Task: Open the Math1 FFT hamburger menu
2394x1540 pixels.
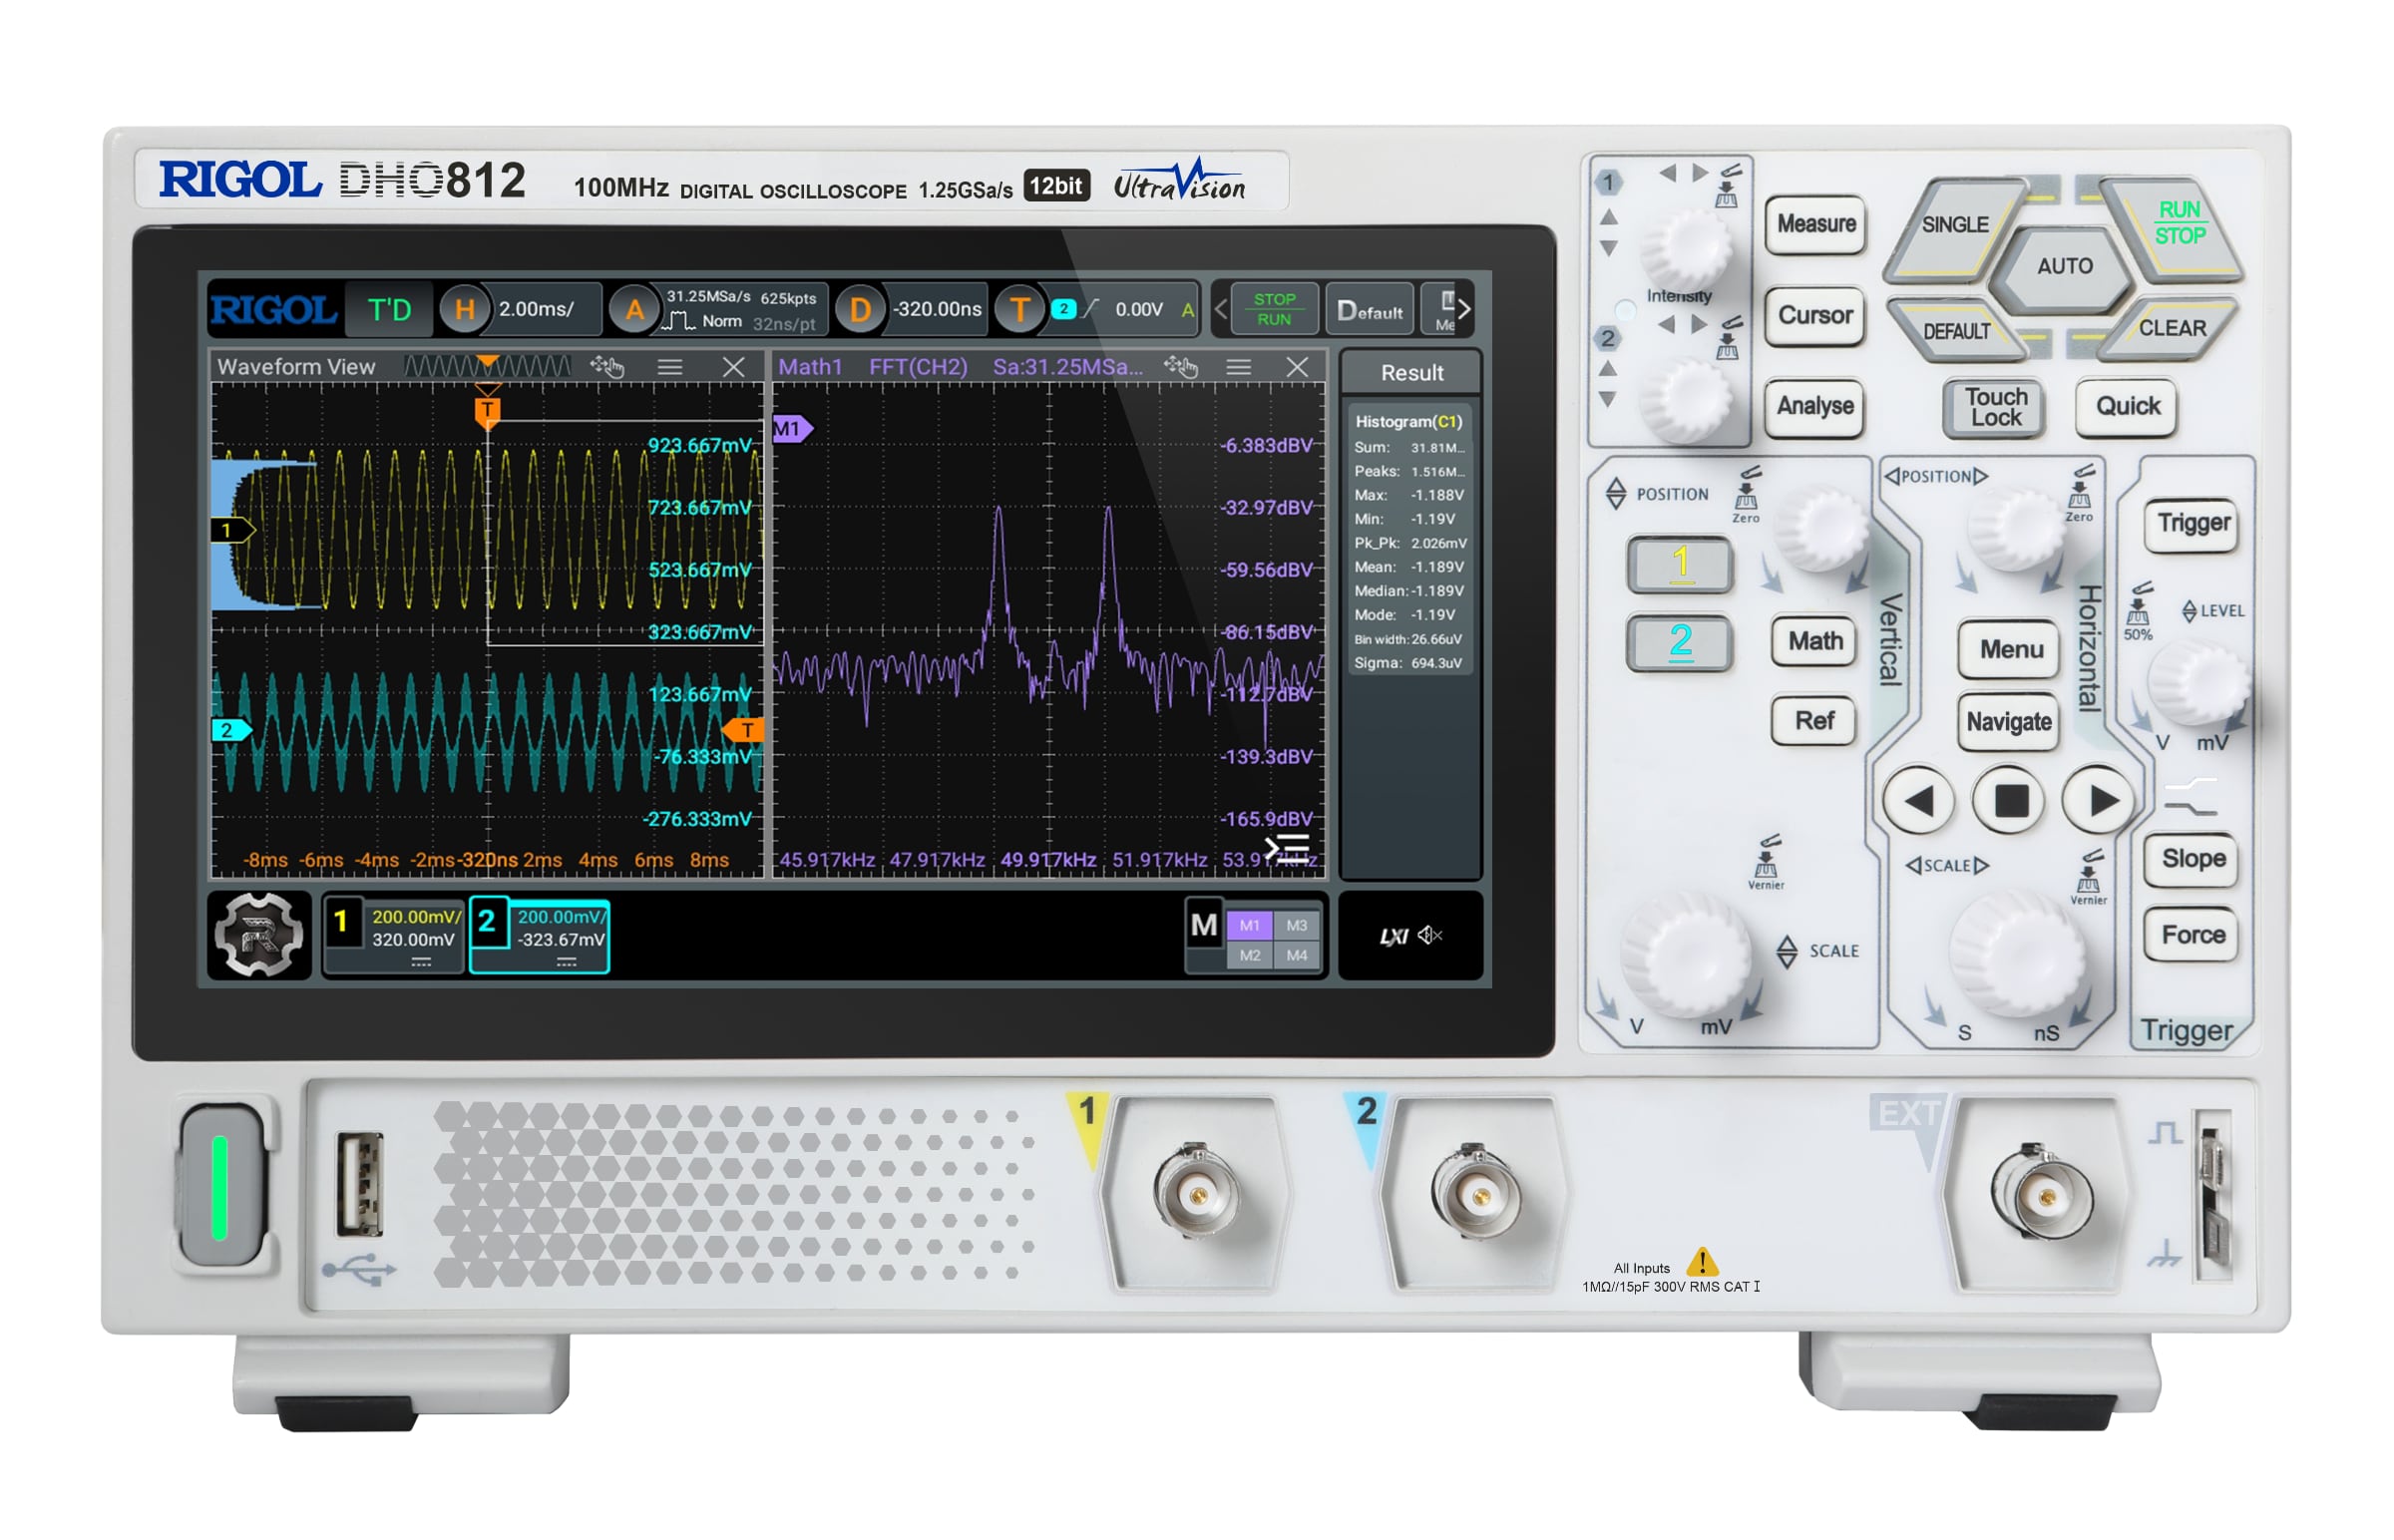Action: [x=1238, y=367]
